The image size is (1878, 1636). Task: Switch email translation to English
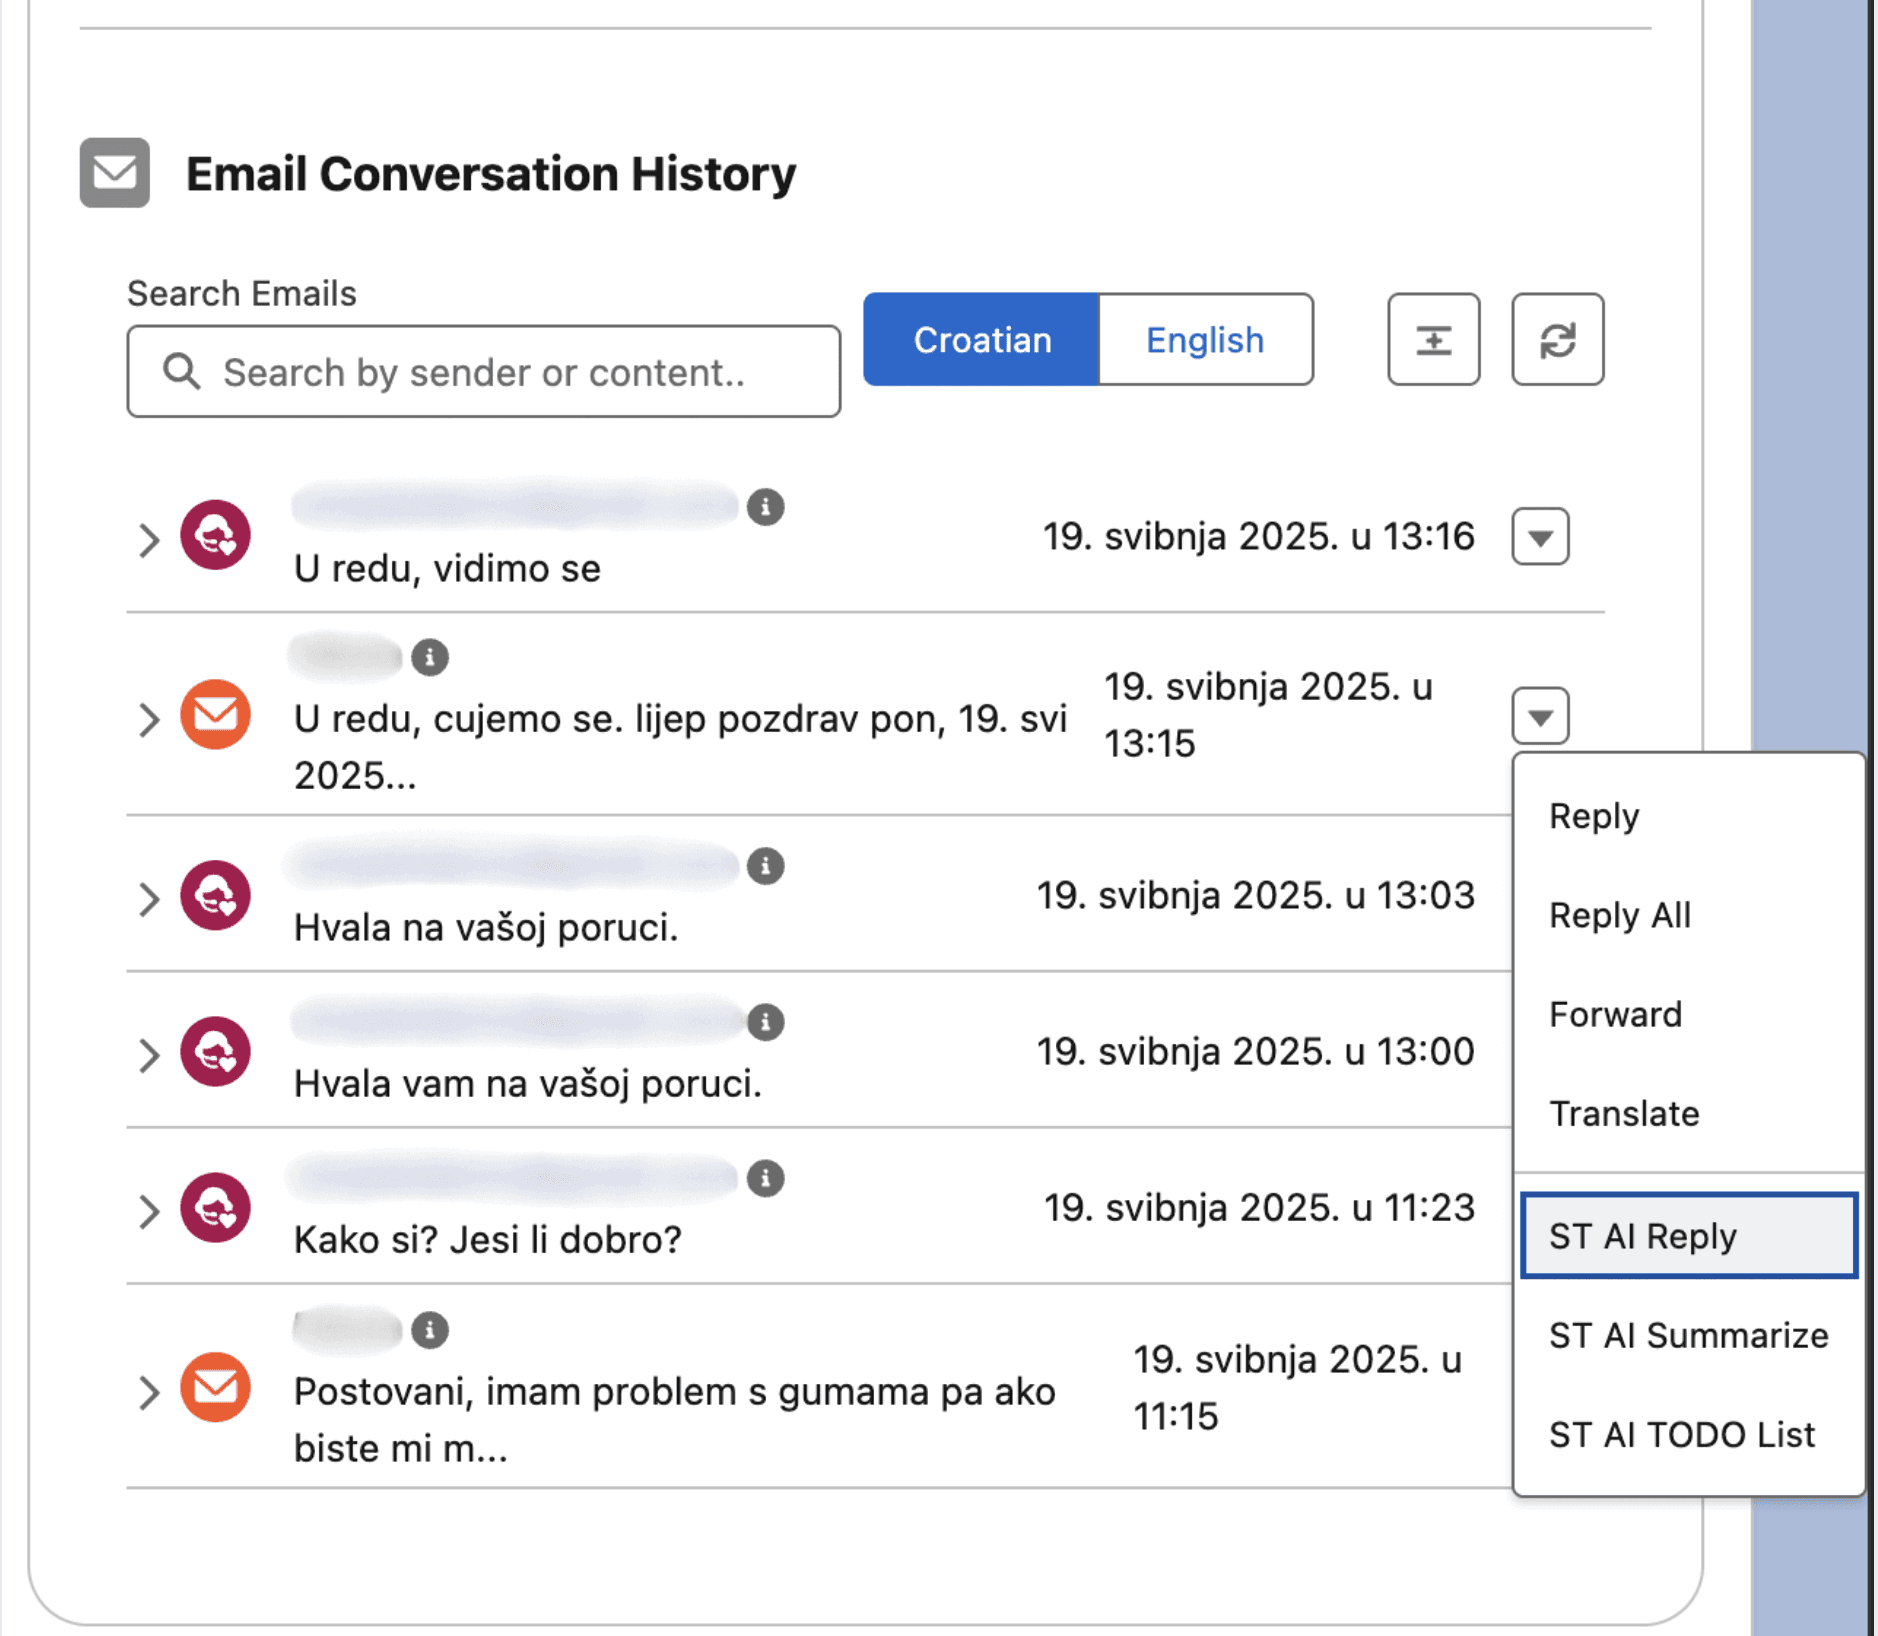(x=1204, y=340)
